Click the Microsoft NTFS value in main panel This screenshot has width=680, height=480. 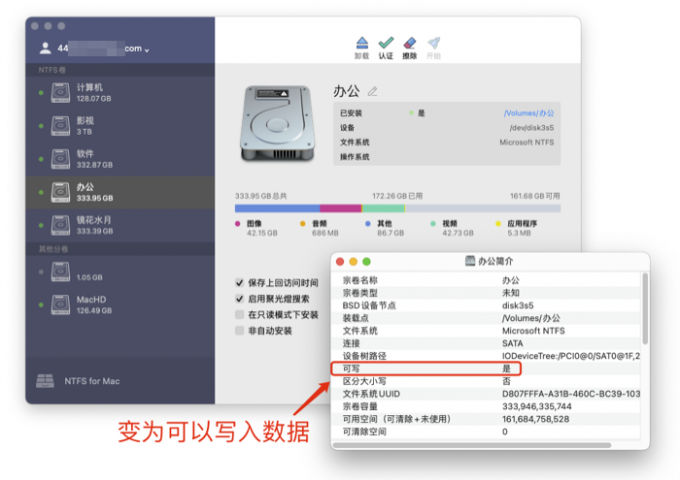pyautogui.click(x=526, y=142)
